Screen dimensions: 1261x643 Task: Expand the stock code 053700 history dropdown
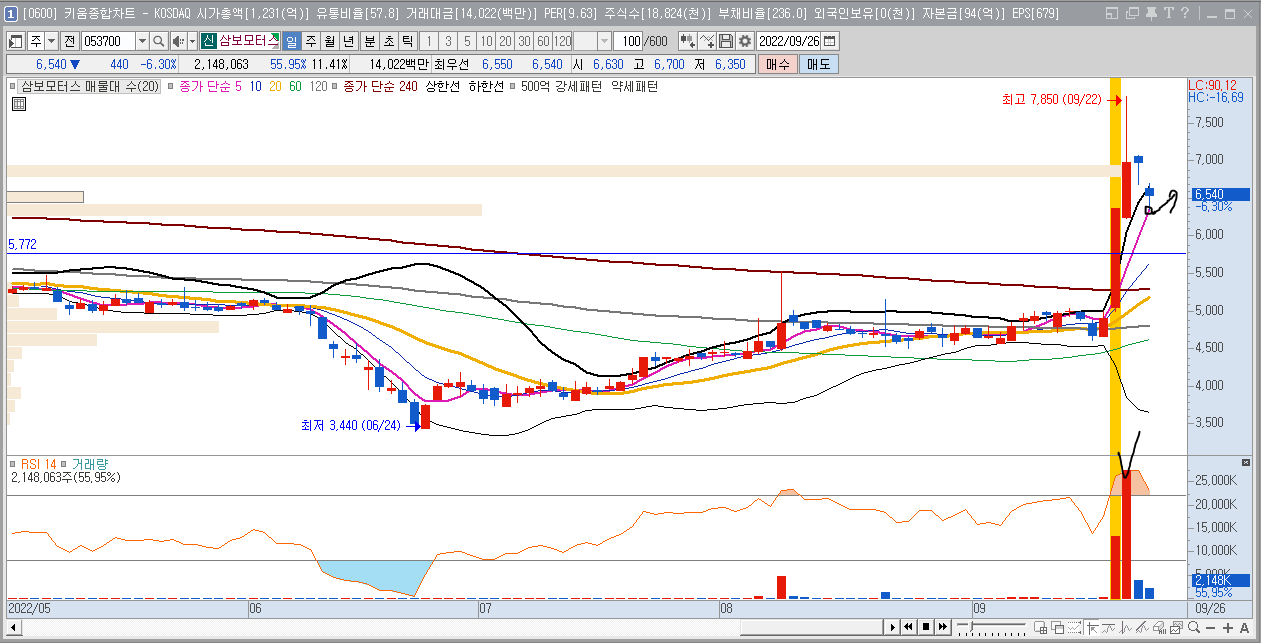click(x=143, y=41)
